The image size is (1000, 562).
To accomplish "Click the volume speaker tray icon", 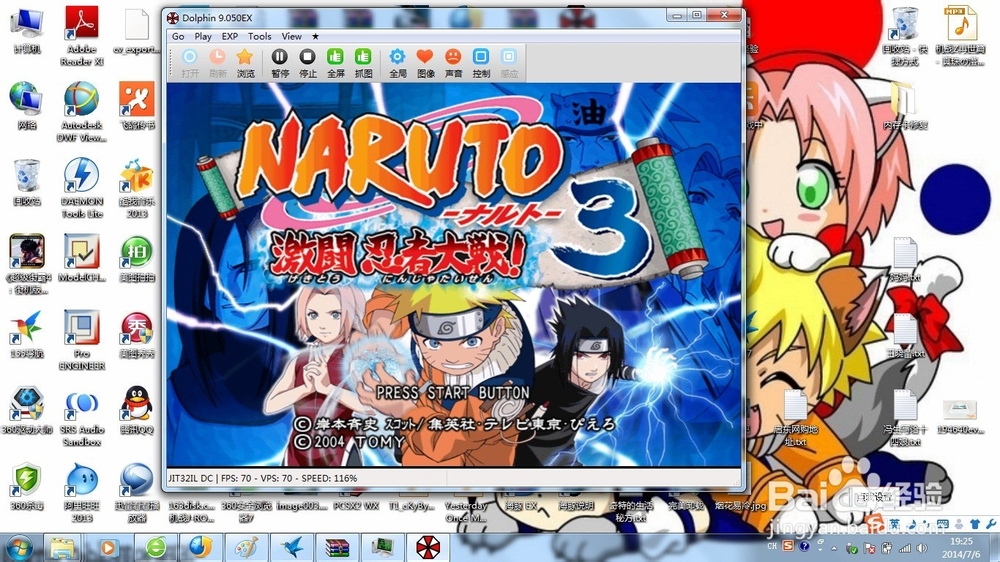I will point(922,548).
